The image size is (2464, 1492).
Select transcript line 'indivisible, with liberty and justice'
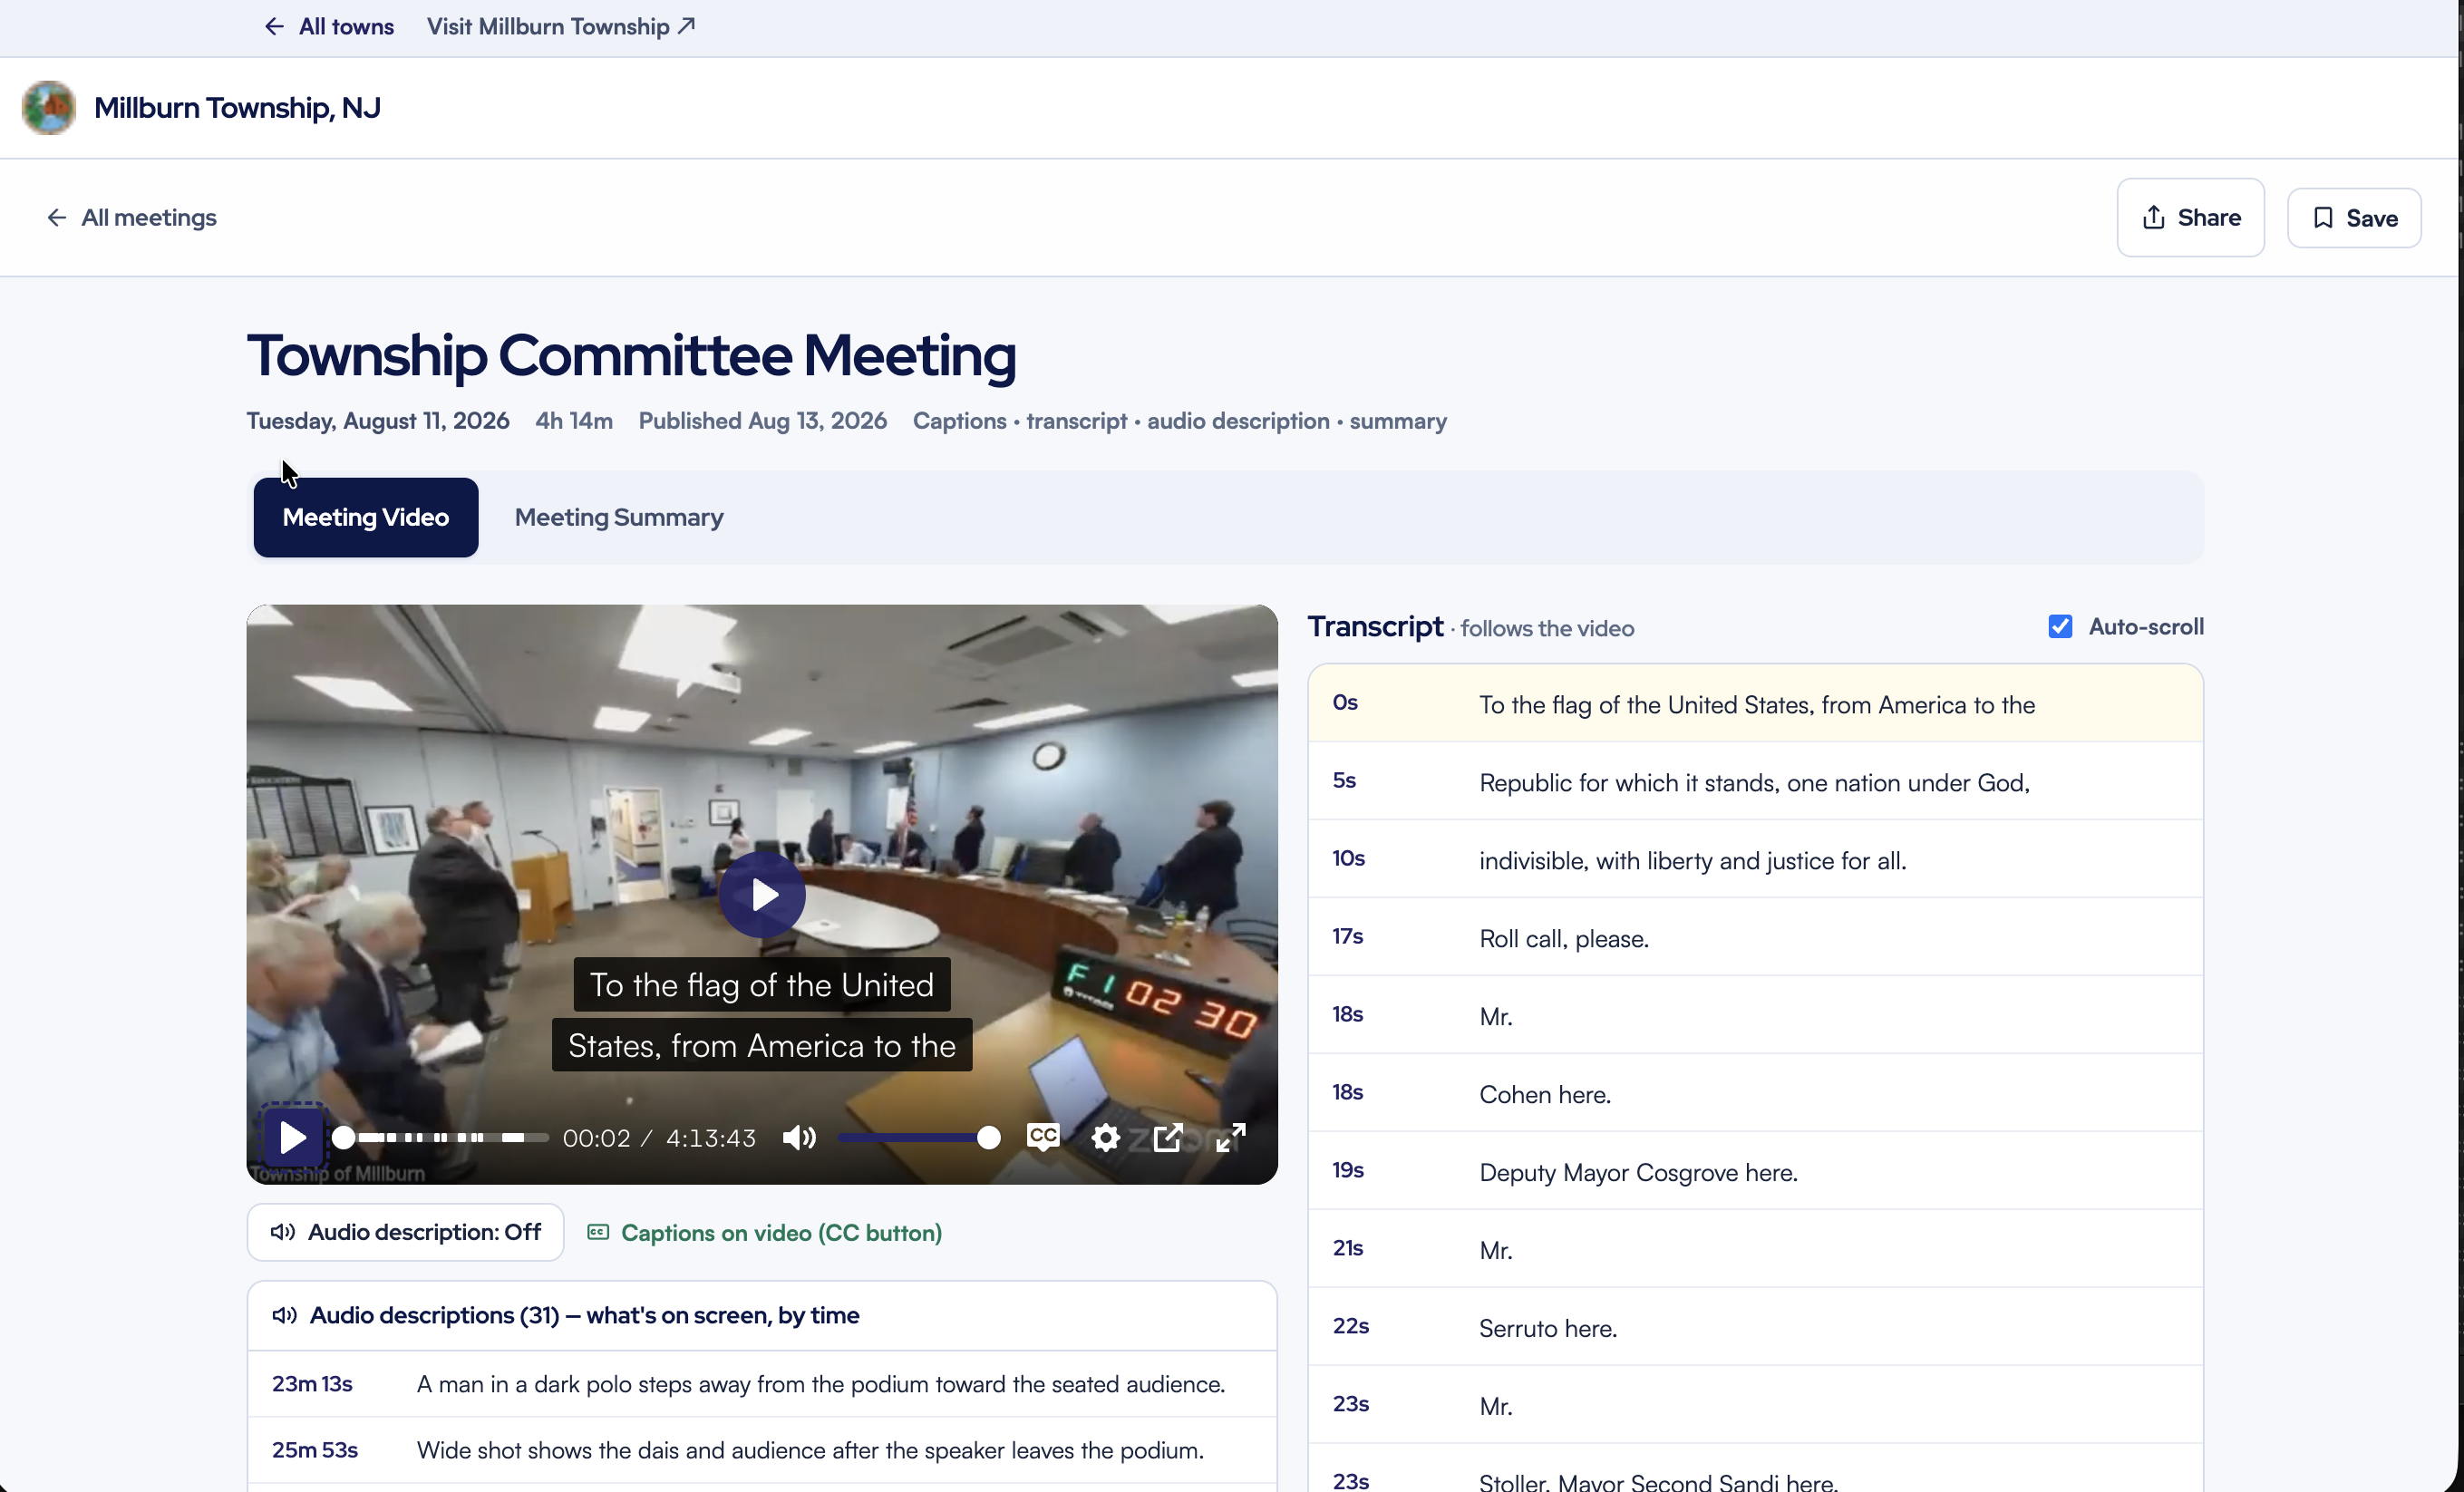(1755, 860)
